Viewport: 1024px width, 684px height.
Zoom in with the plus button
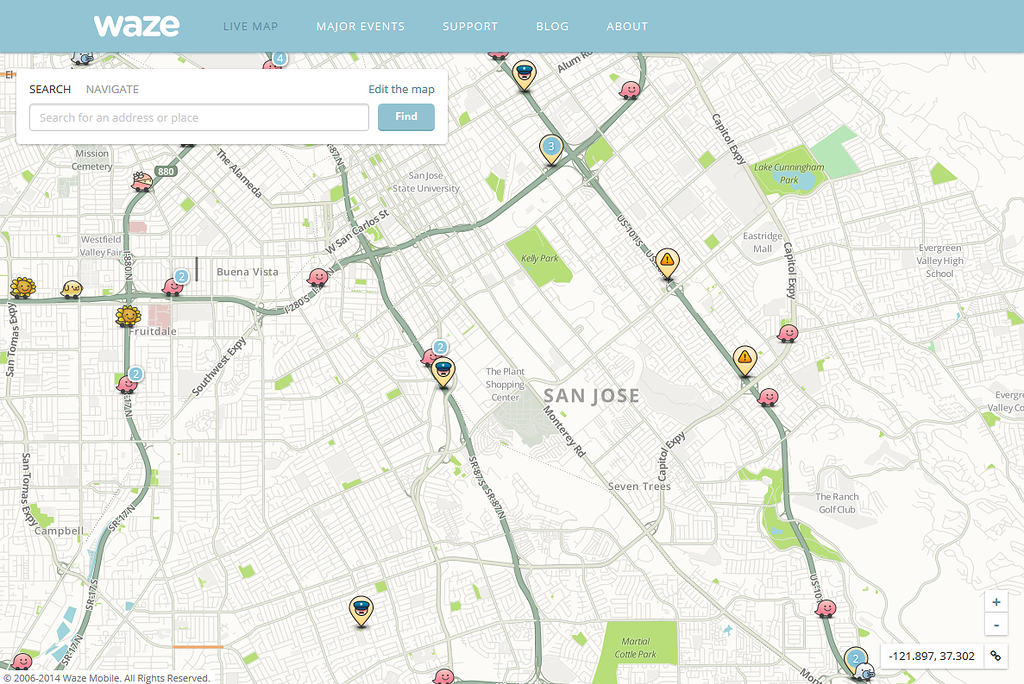pos(996,602)
